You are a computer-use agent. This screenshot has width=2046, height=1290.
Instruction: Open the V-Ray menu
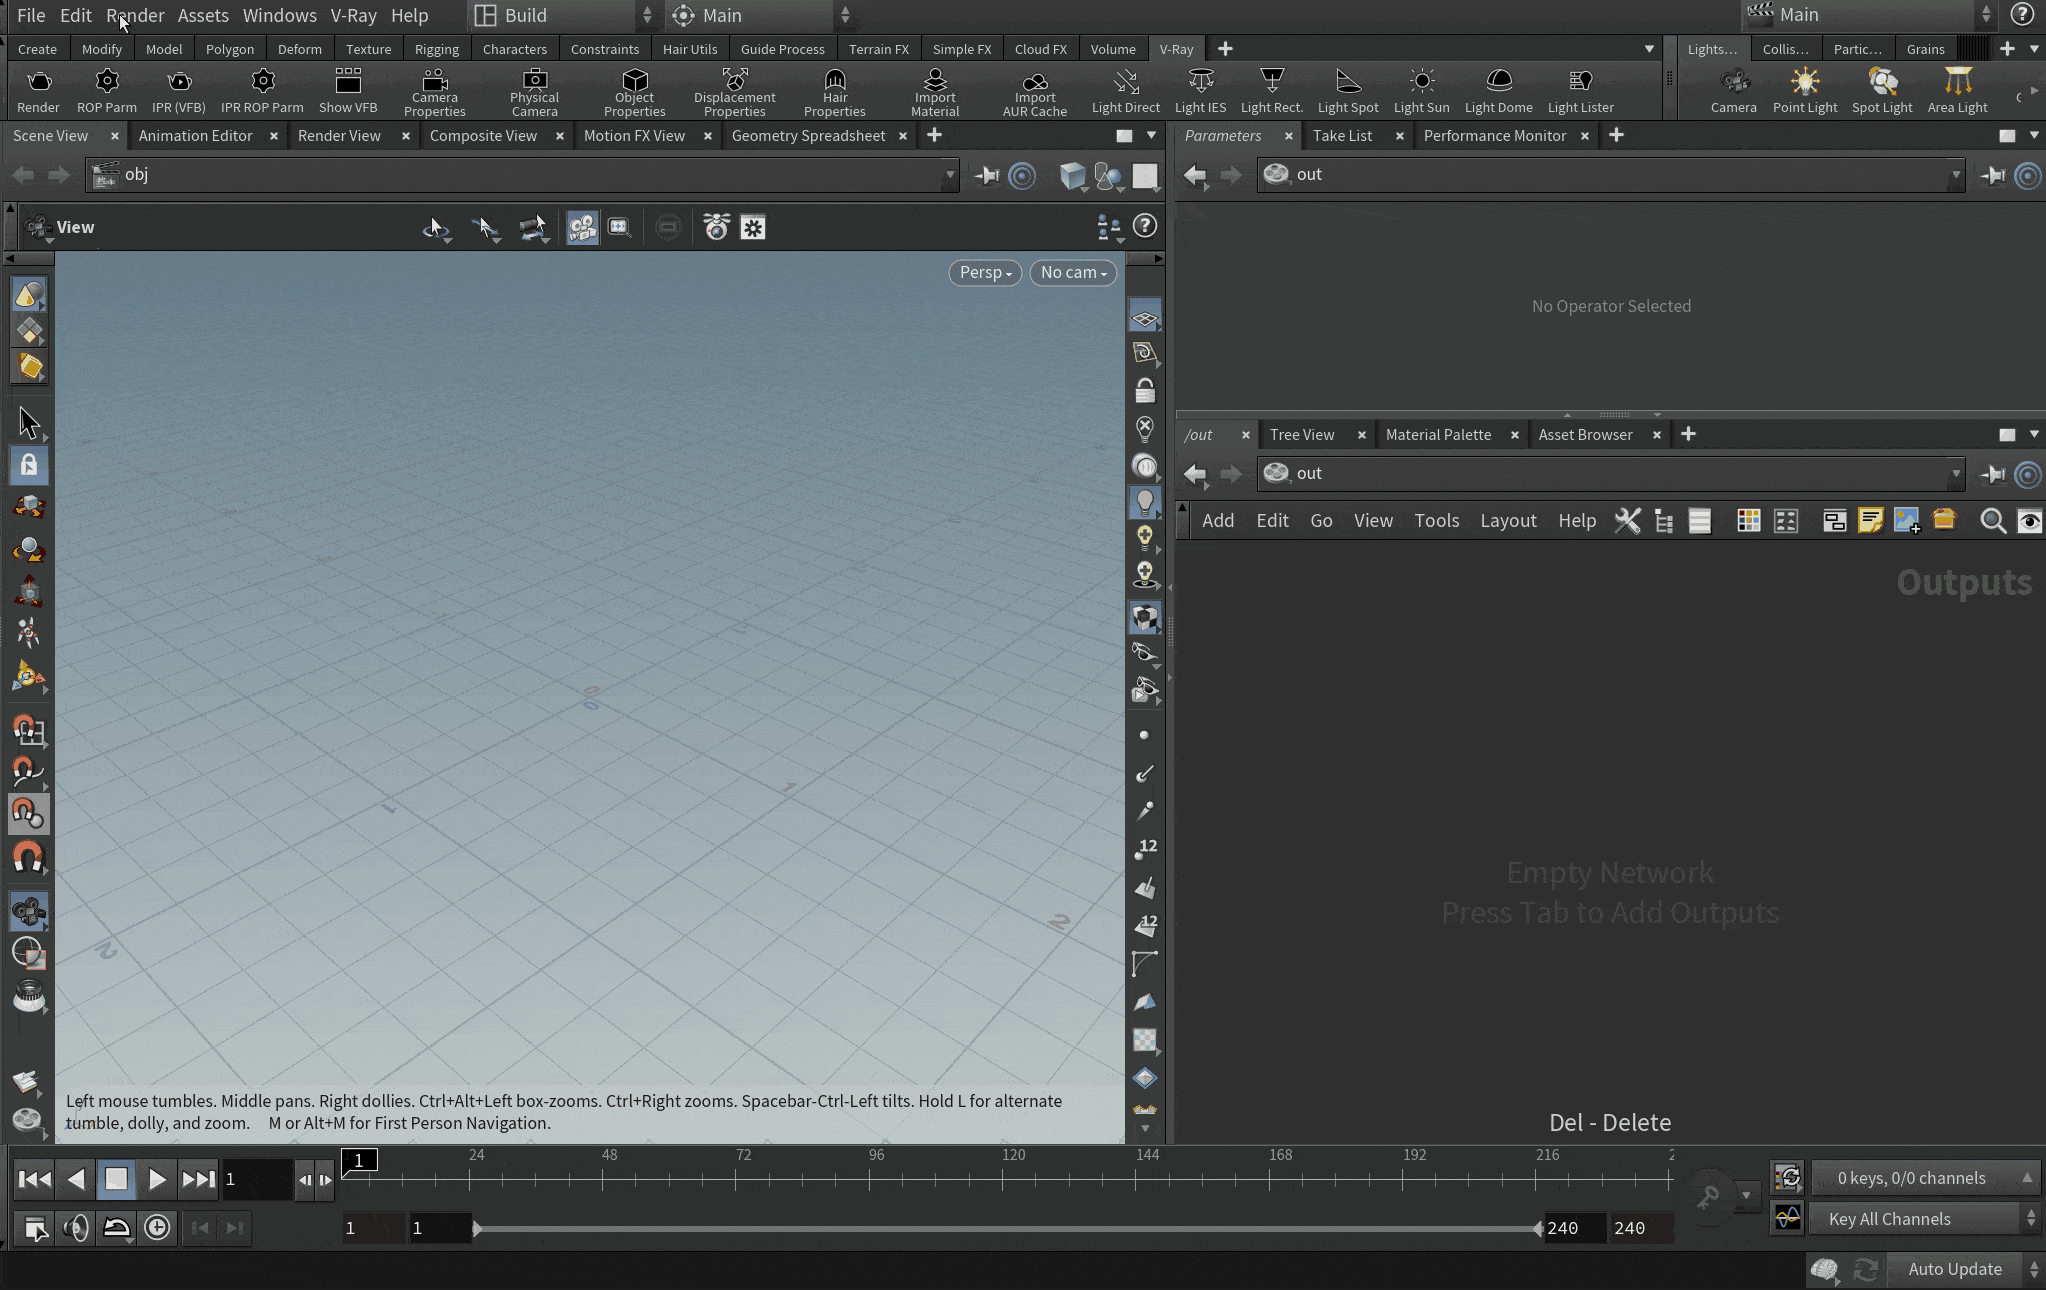coord(354,15)
